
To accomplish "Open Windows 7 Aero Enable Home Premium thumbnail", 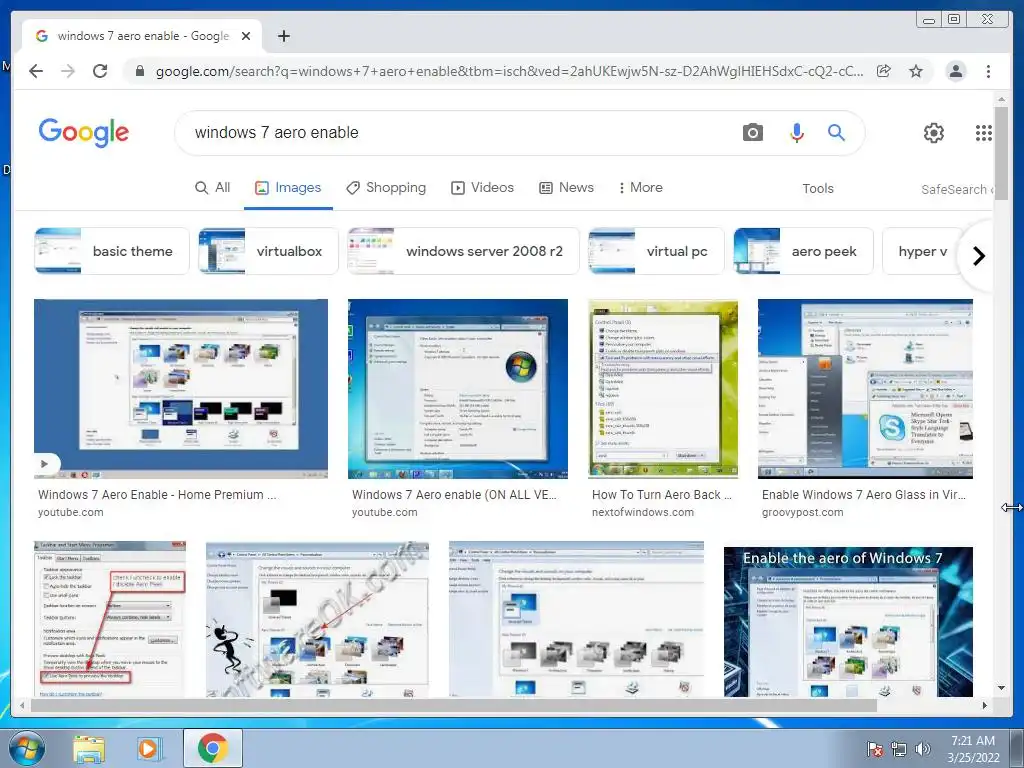I will (x=181, y=389).
